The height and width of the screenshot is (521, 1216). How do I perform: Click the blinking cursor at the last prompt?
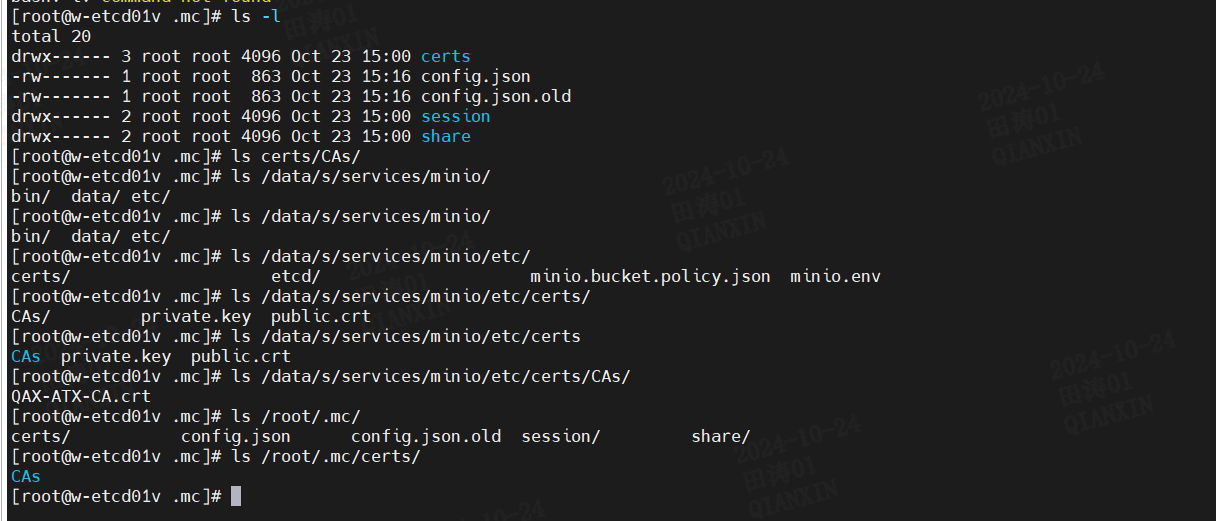pyautogui.click(x=236, y=496)
